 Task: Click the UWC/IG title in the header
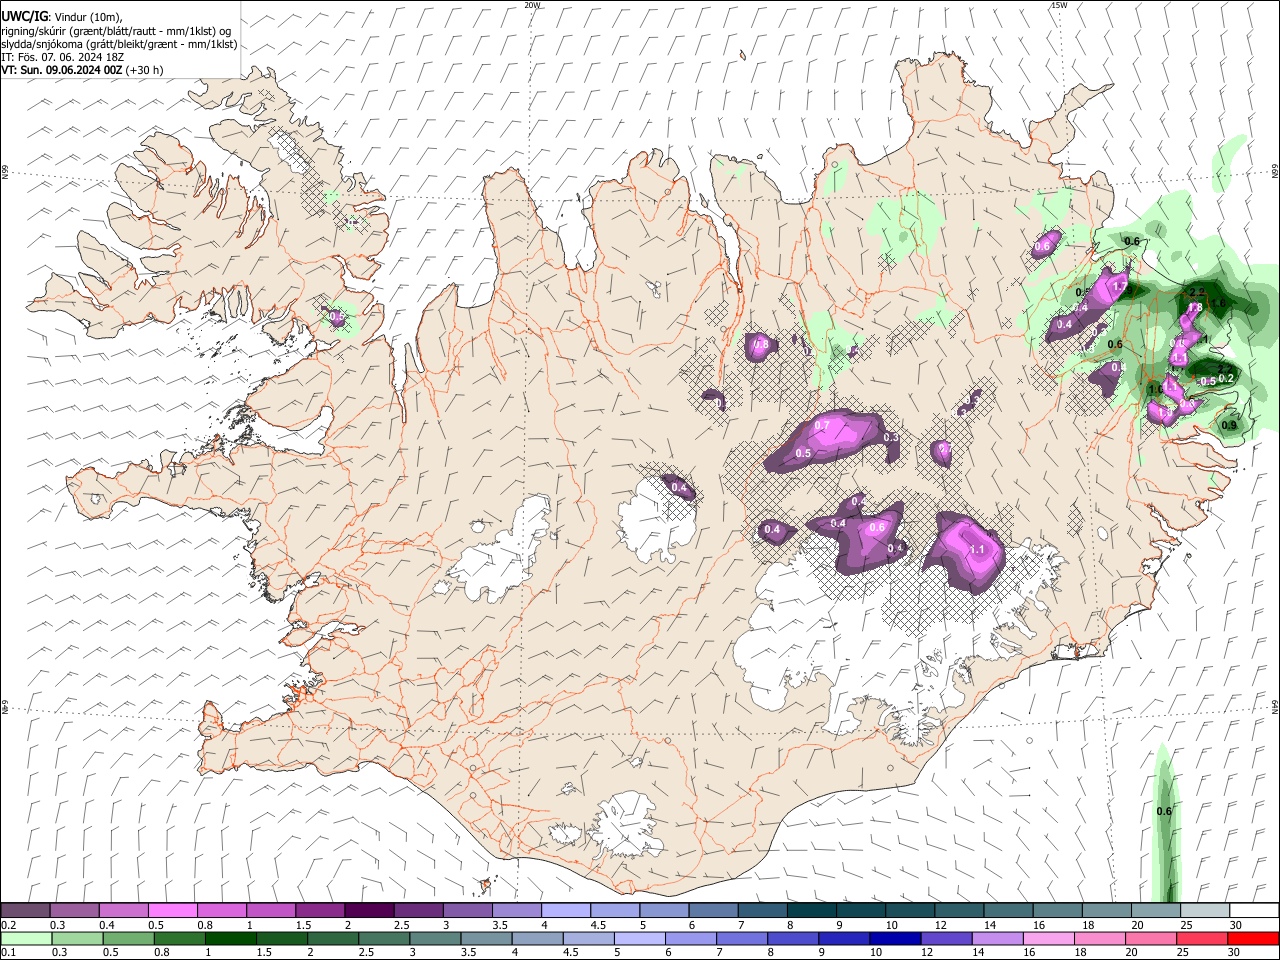click(24, 18)
